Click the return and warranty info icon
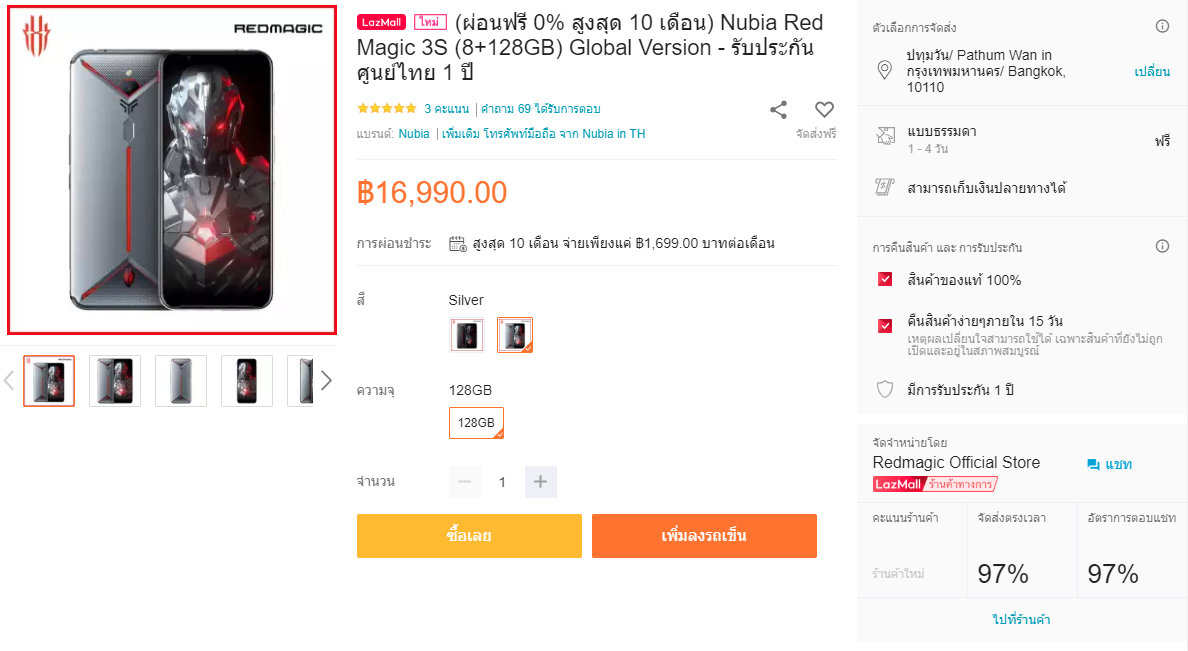This screenshot has height=651, width=1188. coord(1162,246)
